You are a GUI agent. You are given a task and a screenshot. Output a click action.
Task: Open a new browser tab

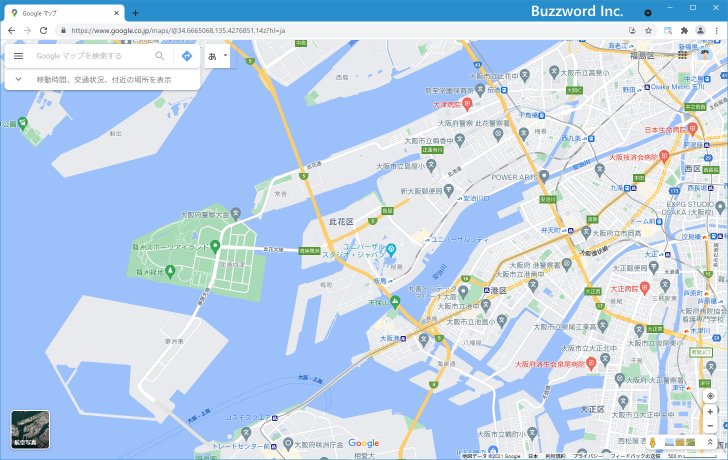click(135, 13)
